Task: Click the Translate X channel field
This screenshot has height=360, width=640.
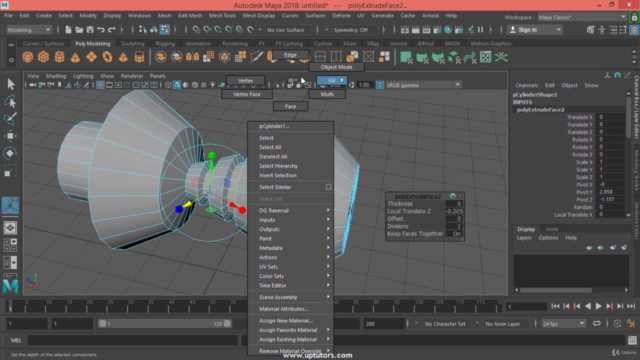Action: pos(610,117)
